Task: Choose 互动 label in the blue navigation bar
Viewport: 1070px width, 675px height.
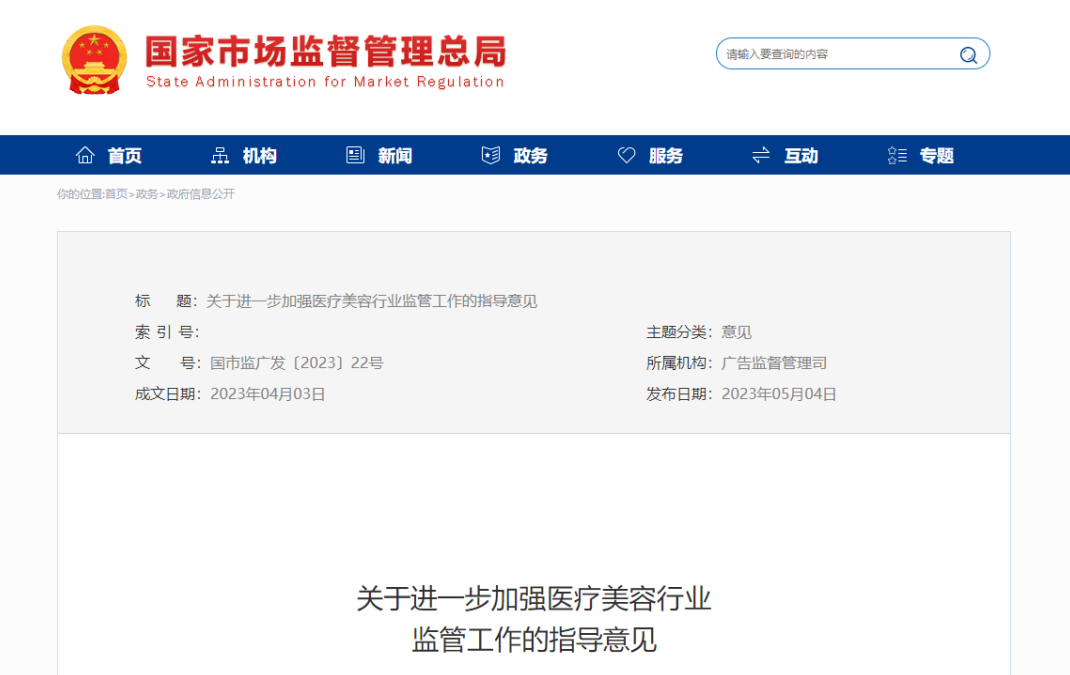Action: coord(801,156)
